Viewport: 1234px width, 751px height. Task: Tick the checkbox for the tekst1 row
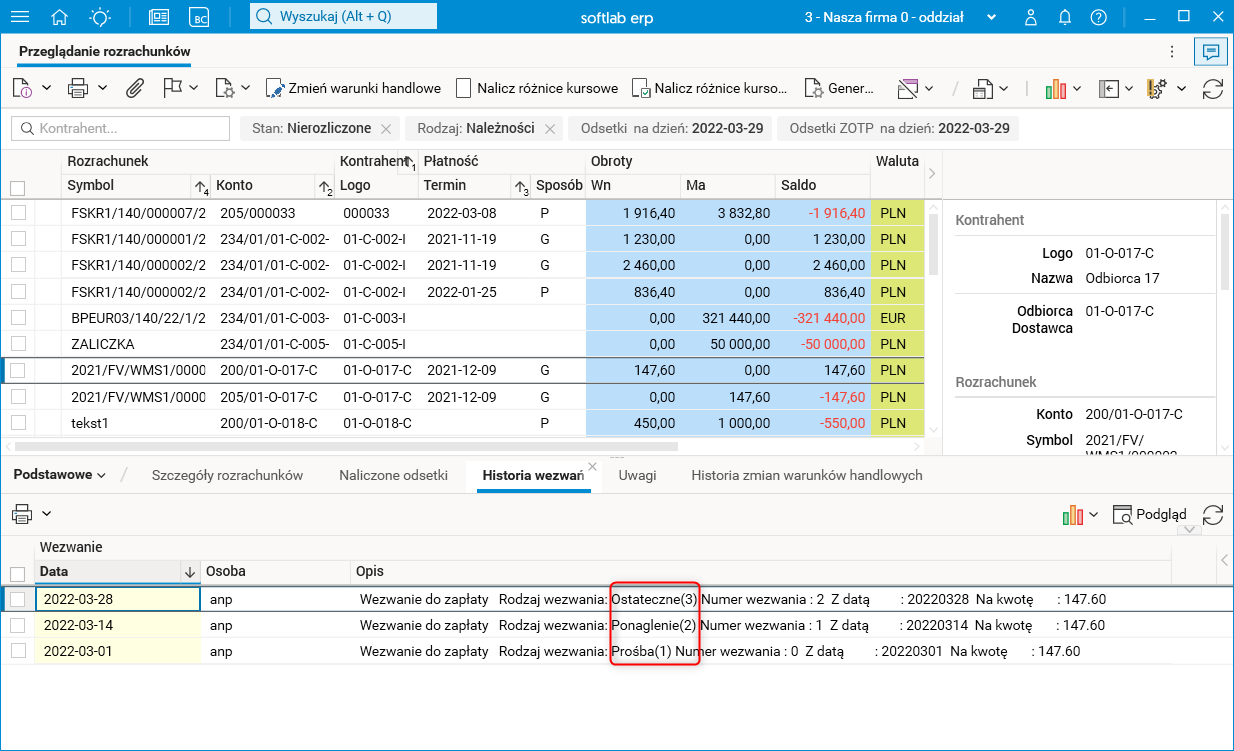(18, 423)
